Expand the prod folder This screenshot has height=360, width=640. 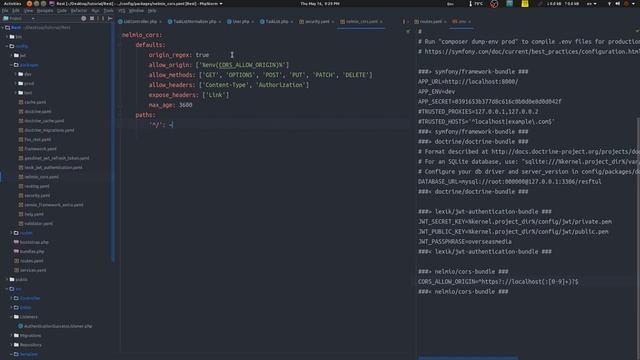pos(16,84)
